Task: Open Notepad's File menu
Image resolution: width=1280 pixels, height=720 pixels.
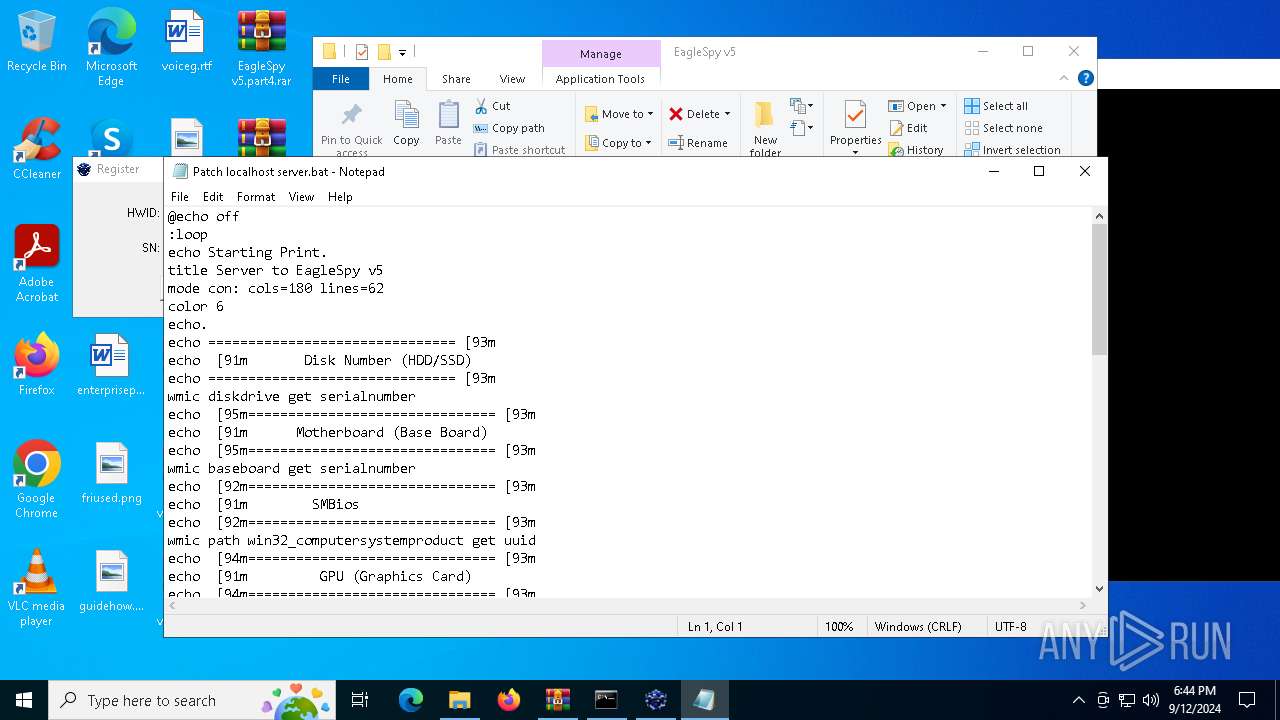Action: pos(180,197)
